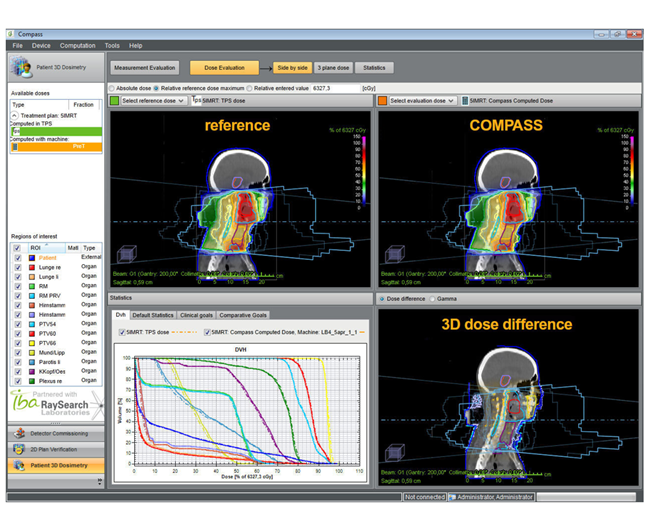
Task: Select the Relative entered value radio button
Action: (x=249, y=88)
